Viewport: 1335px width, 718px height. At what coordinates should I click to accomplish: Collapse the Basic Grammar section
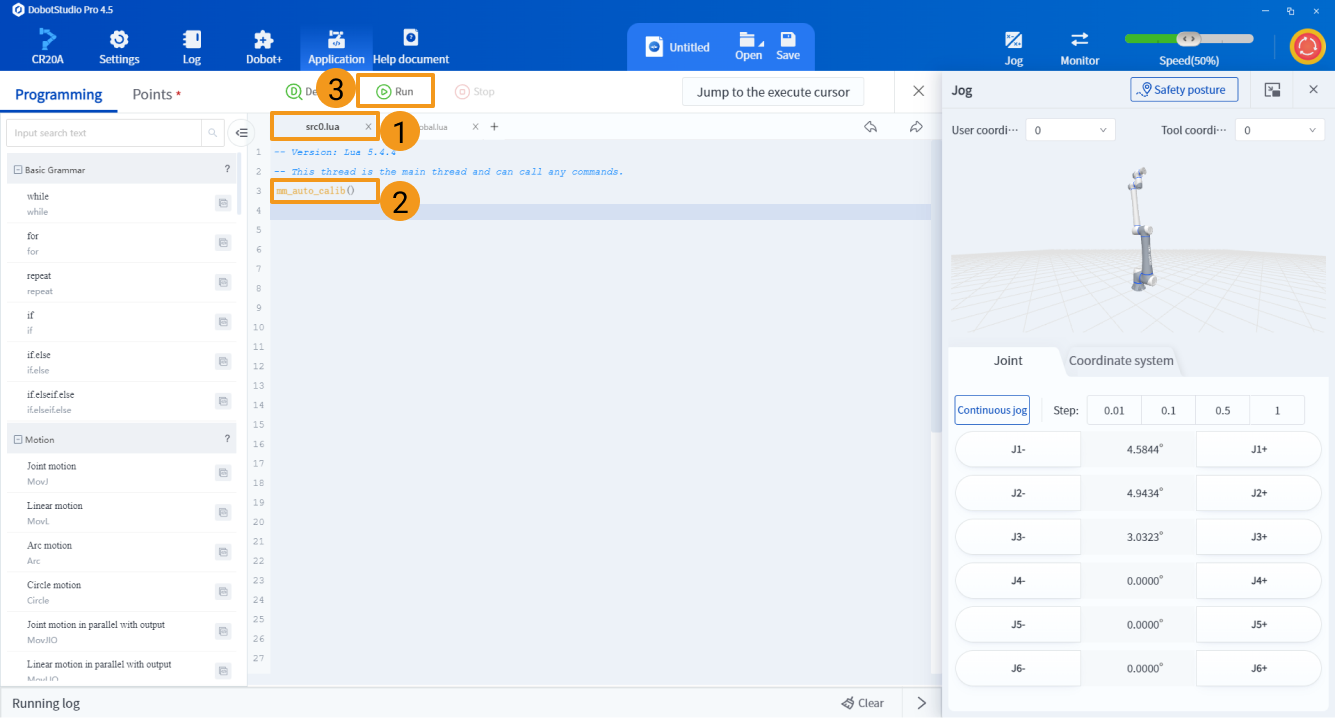coord(18,170)
